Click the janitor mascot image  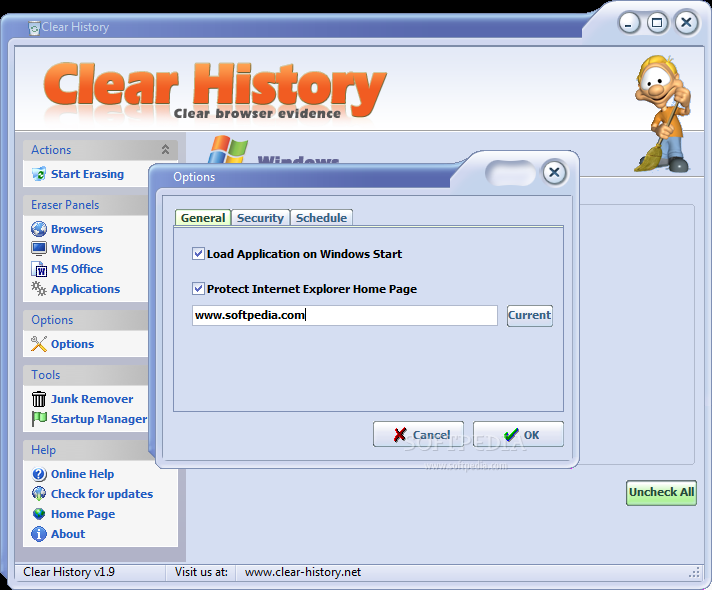(663, 114)
